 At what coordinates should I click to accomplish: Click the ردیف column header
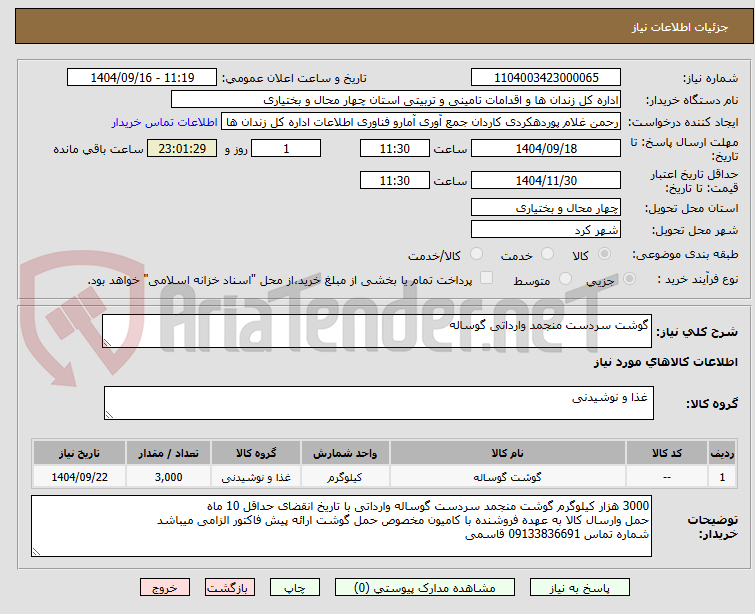(x=722, y=453)
